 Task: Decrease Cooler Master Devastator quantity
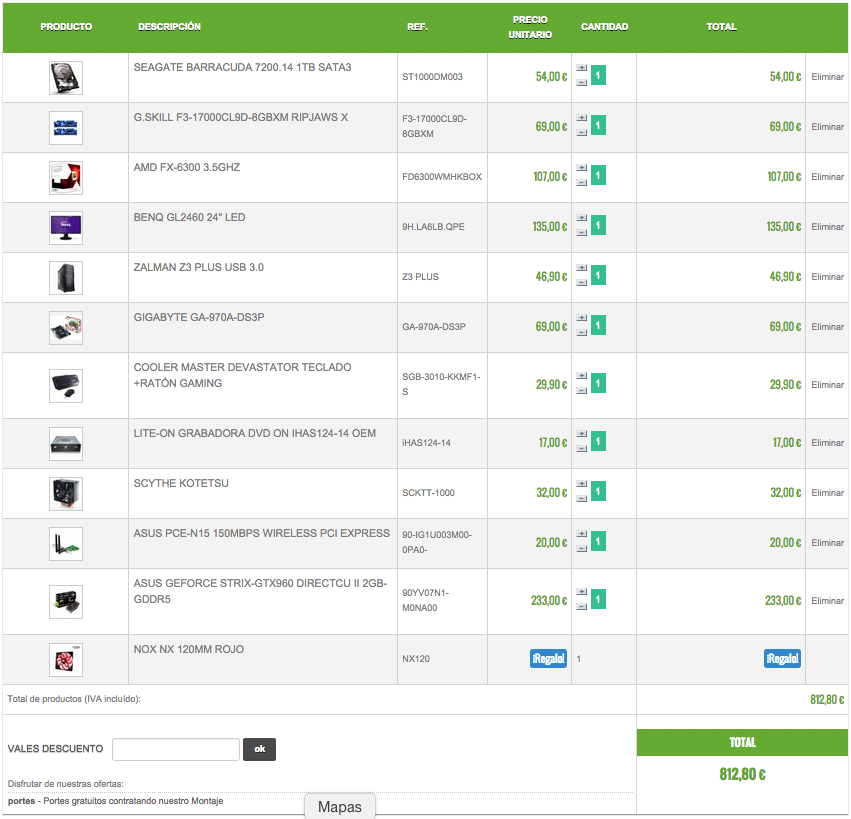coord(581,390)
